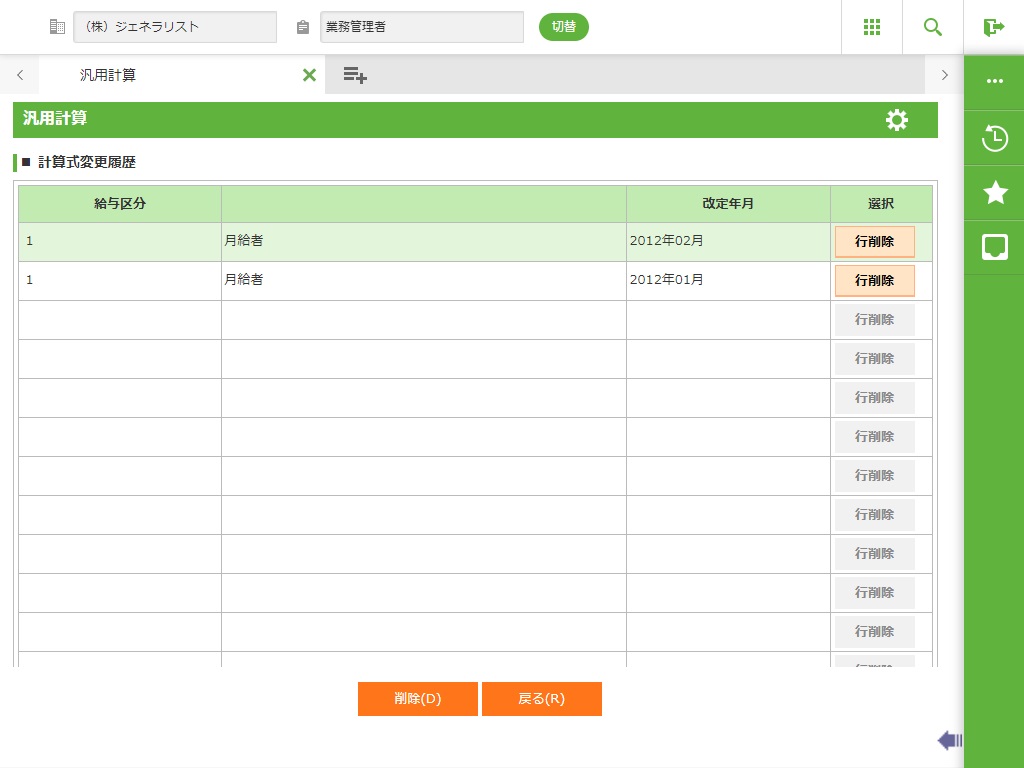Click 行削除 for the 2012年01月 row
The height and width of the screenshot is (768, 1024).
874,281
